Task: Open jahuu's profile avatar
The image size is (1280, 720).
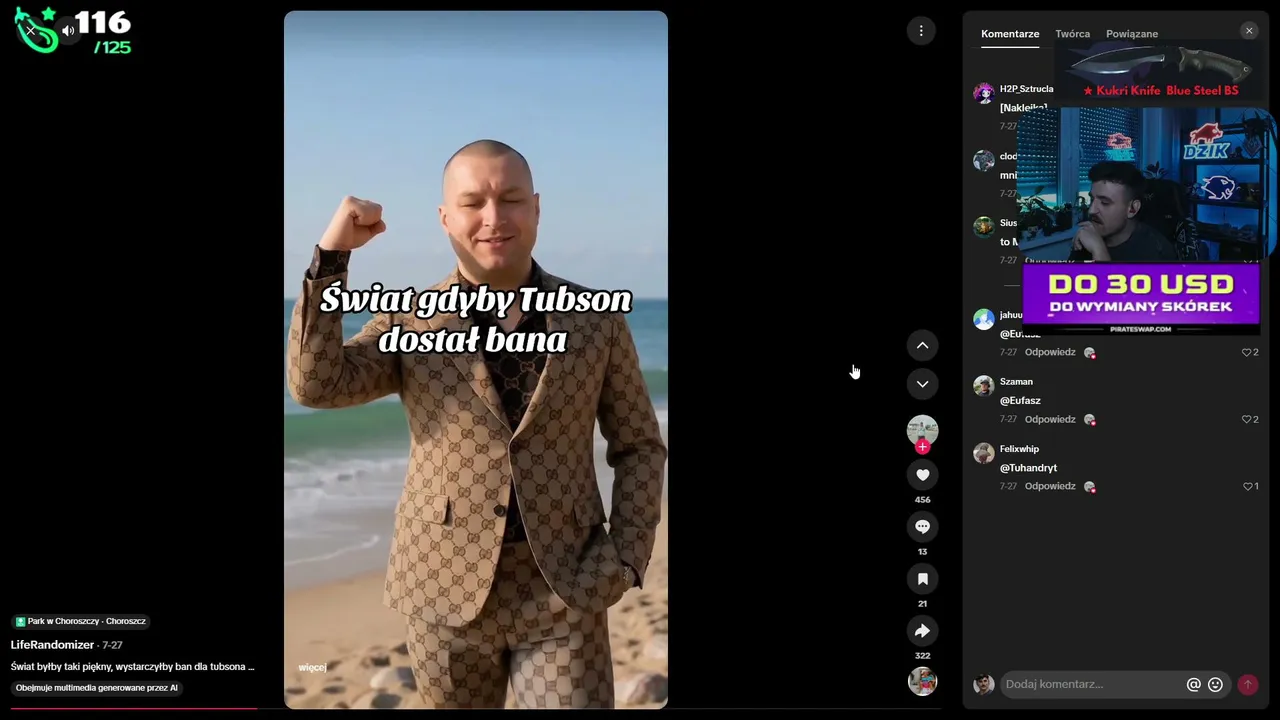Action: pyautogui.click(x=984, y=319)
